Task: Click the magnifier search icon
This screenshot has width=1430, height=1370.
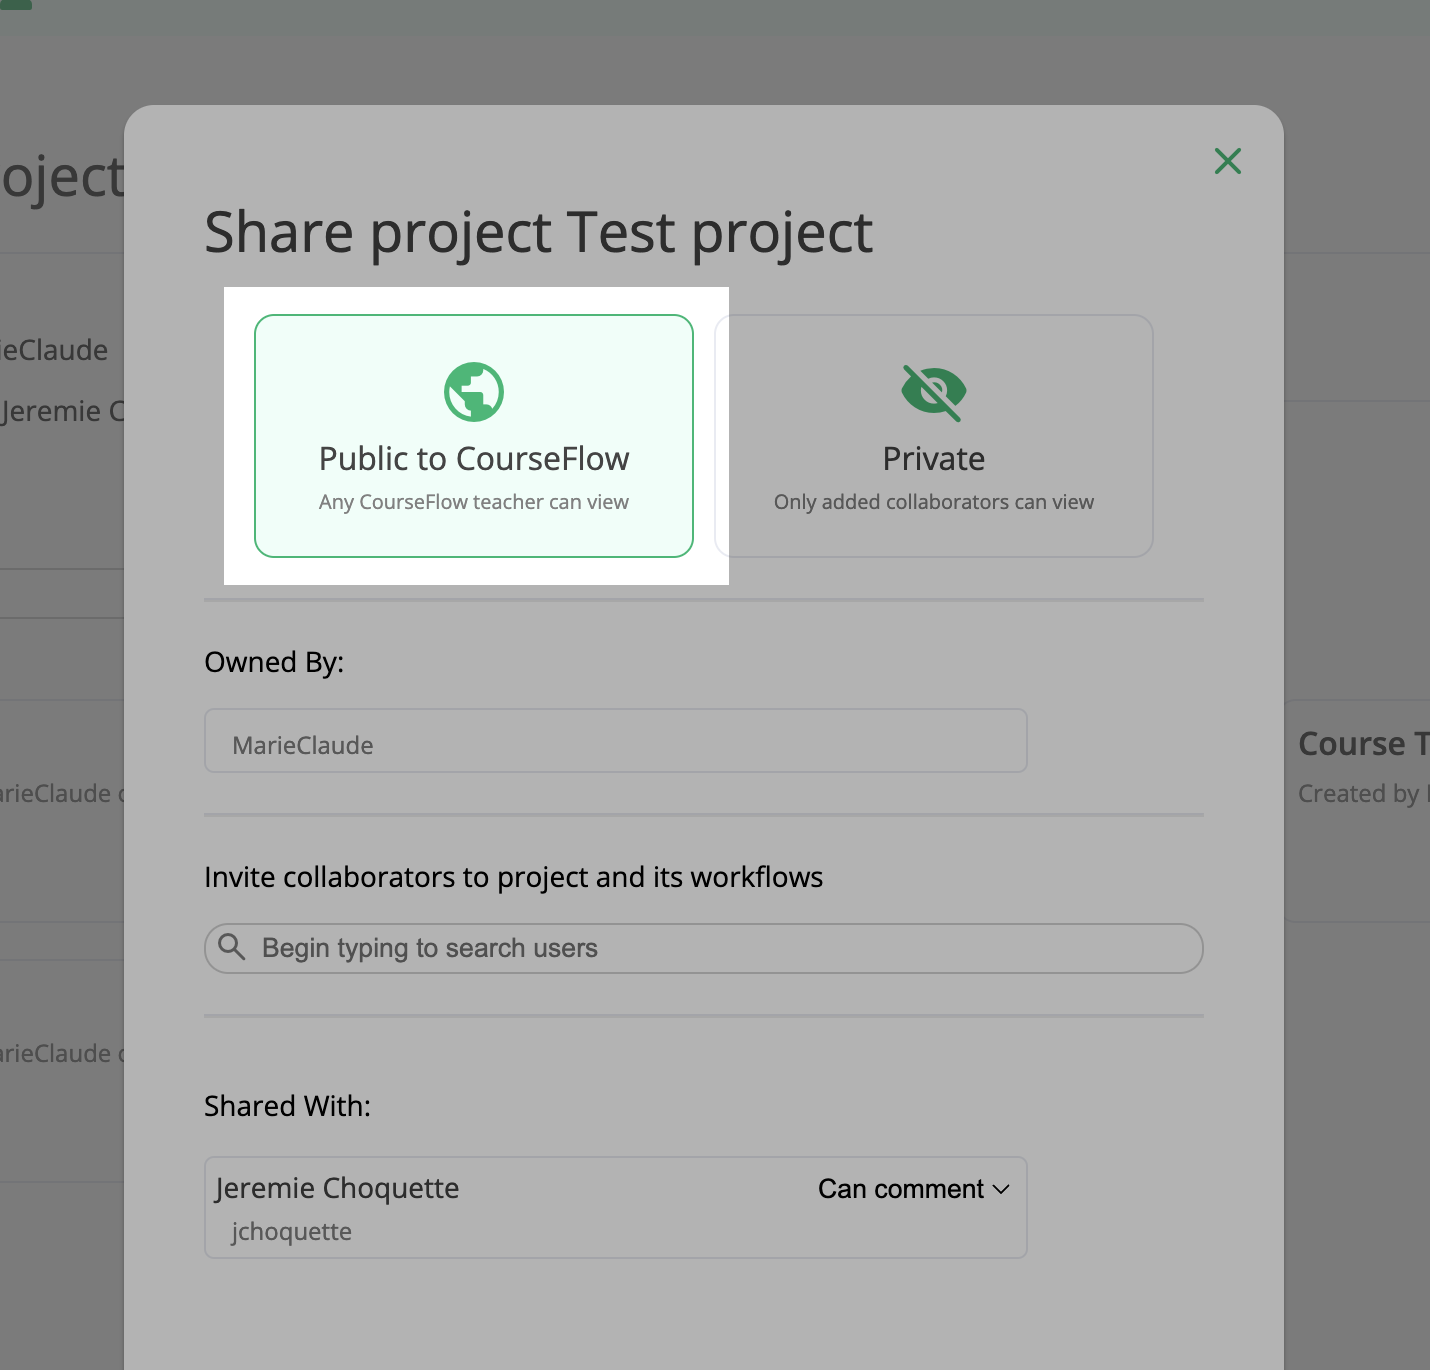Action: [232, 947]
